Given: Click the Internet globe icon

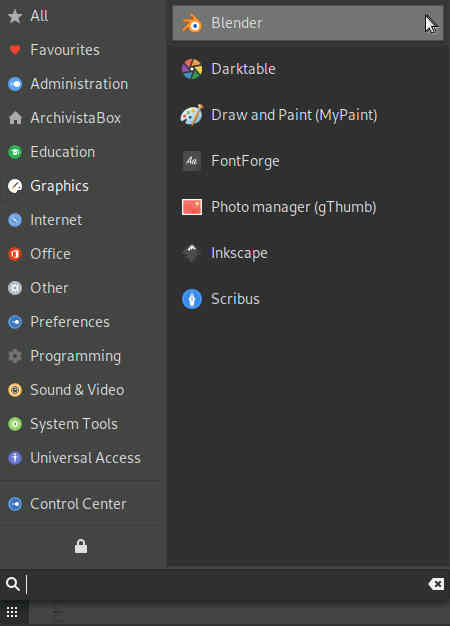Looking at the screenshot, I should point(15,220).
